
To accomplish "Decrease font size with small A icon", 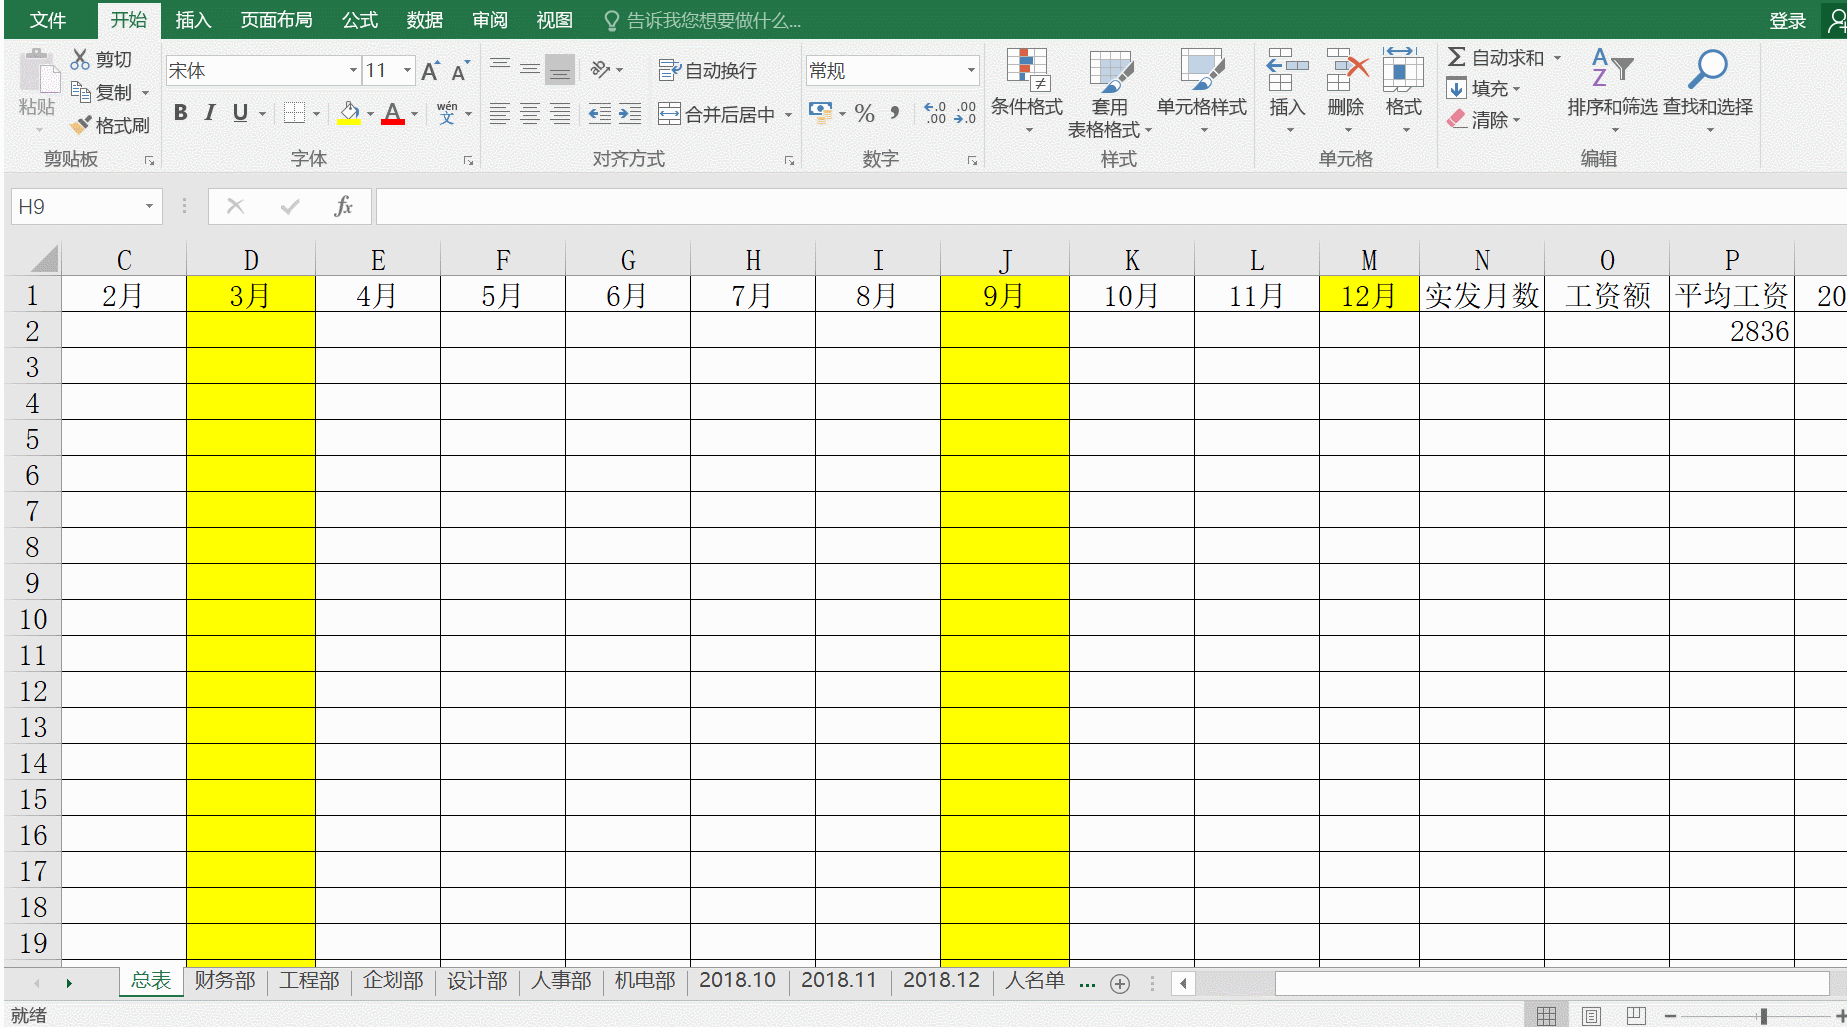I will tap(460, 71).
